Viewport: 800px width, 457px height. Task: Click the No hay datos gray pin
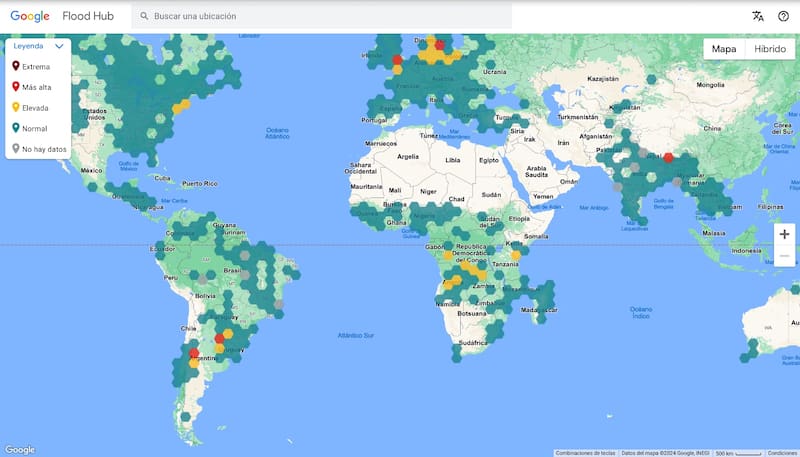coord(15,149)
